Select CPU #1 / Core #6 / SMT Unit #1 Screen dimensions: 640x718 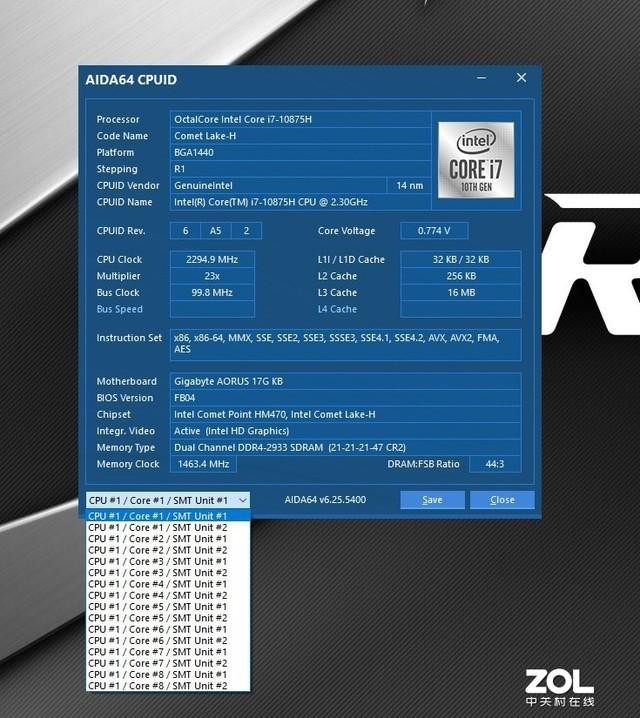point(158,629)
